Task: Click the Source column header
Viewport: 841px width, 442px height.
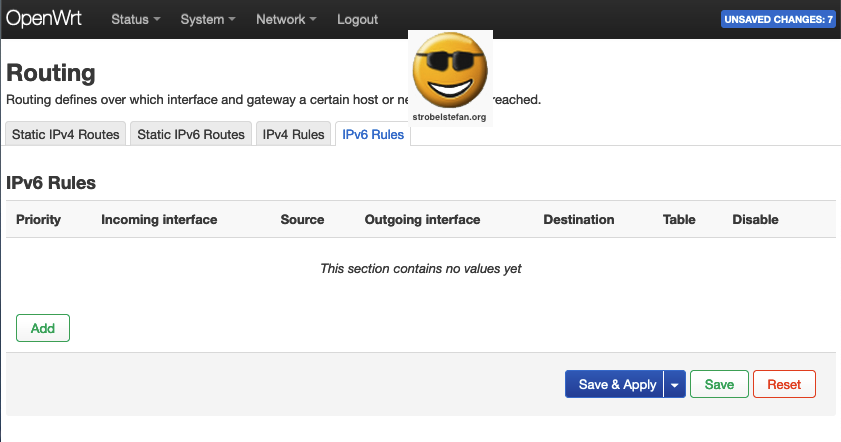Action: click(x=303, y=219)
